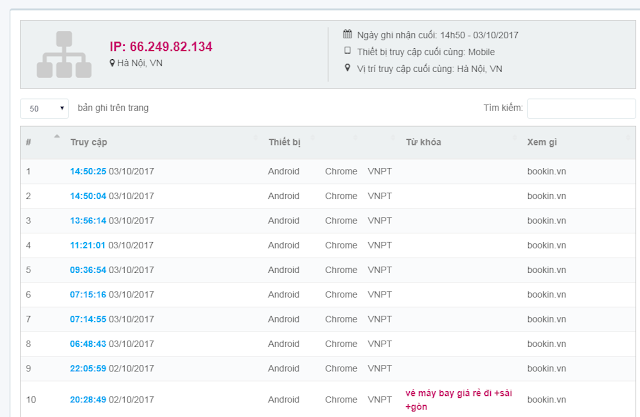Click VNPT in row 4
640x417 pixels.
(380, 245)
